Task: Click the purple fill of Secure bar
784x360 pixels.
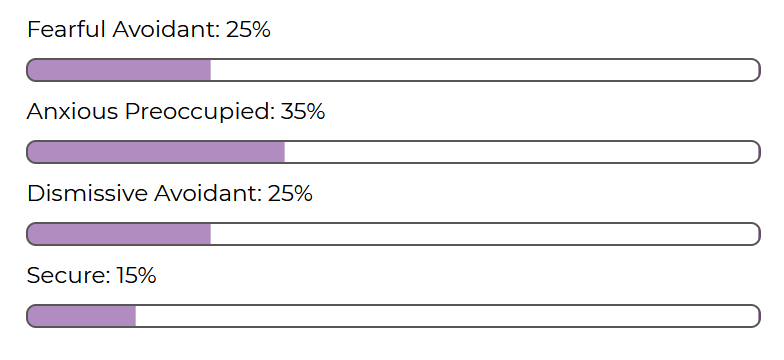Action: pyautogui.click(x=82, y=316)
